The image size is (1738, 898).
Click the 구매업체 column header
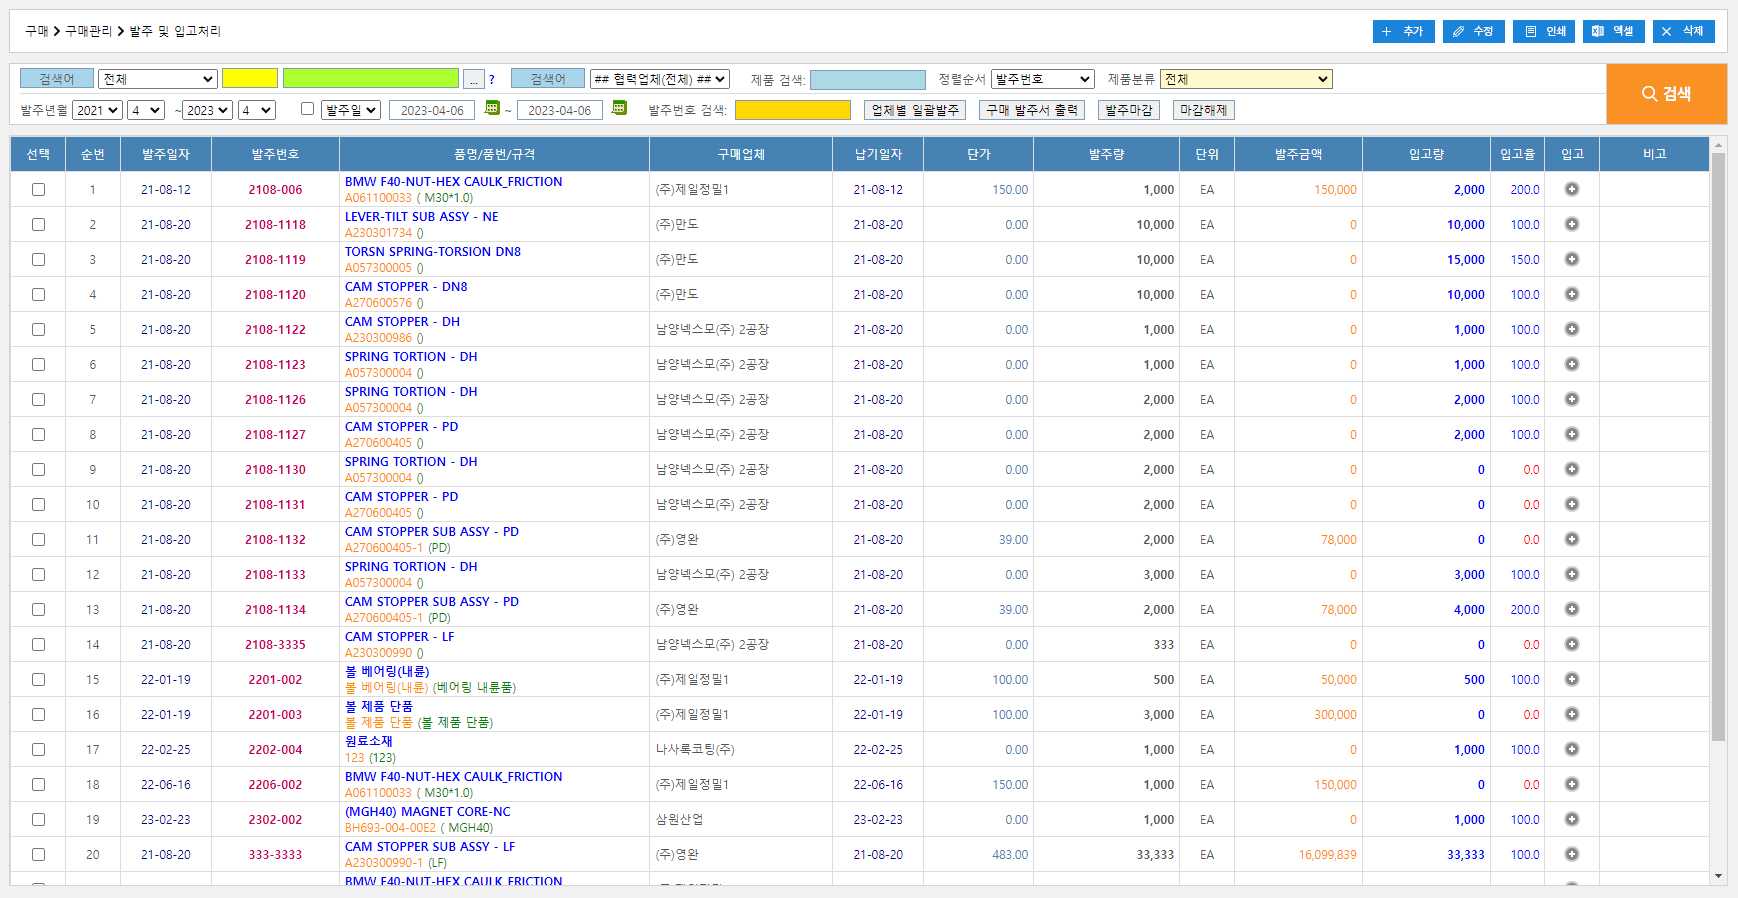tap(740, 154)
